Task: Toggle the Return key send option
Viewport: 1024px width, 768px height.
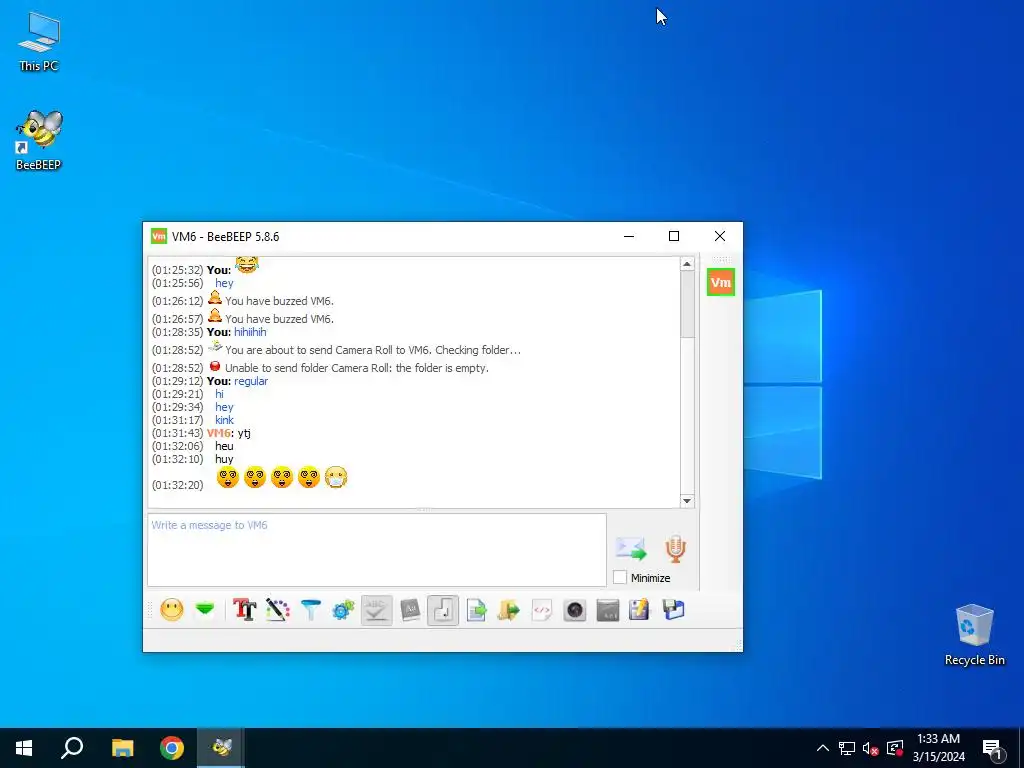Action: pyautogui.click(x=443, y=610)
